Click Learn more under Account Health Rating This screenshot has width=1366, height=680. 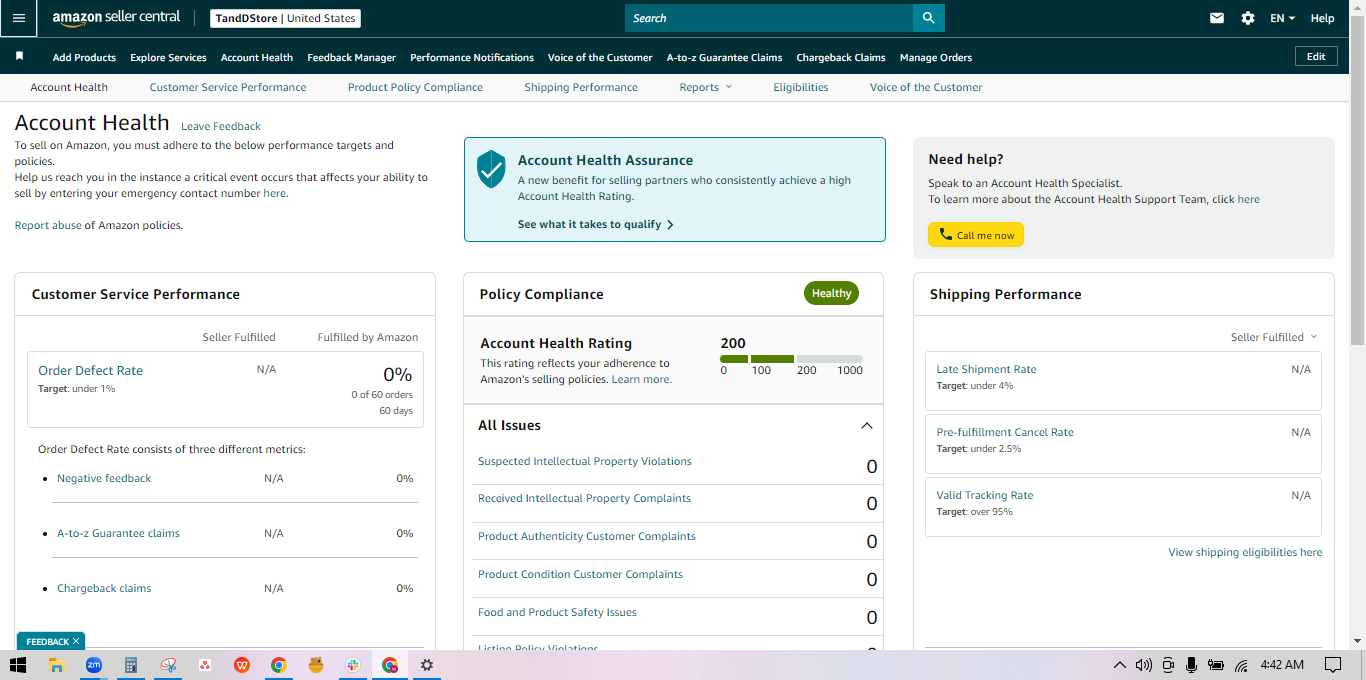click(x=640, y=379)
